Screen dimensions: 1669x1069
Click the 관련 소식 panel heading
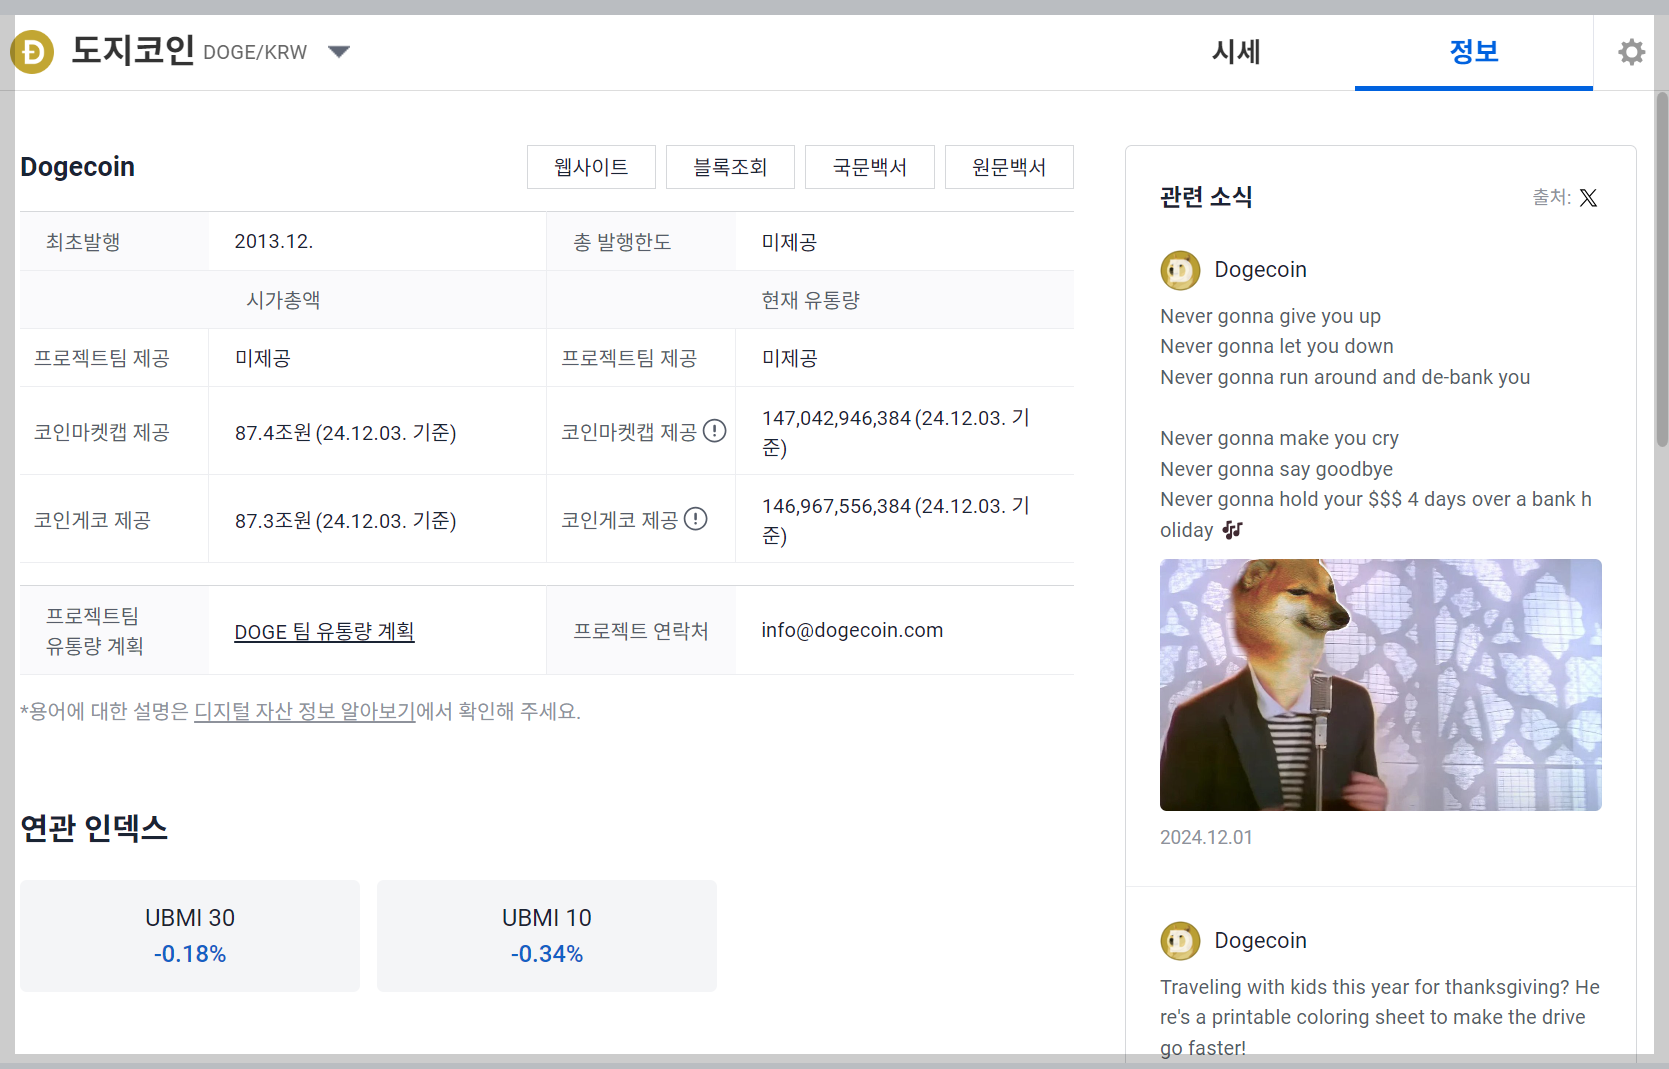click(1206, 197)
